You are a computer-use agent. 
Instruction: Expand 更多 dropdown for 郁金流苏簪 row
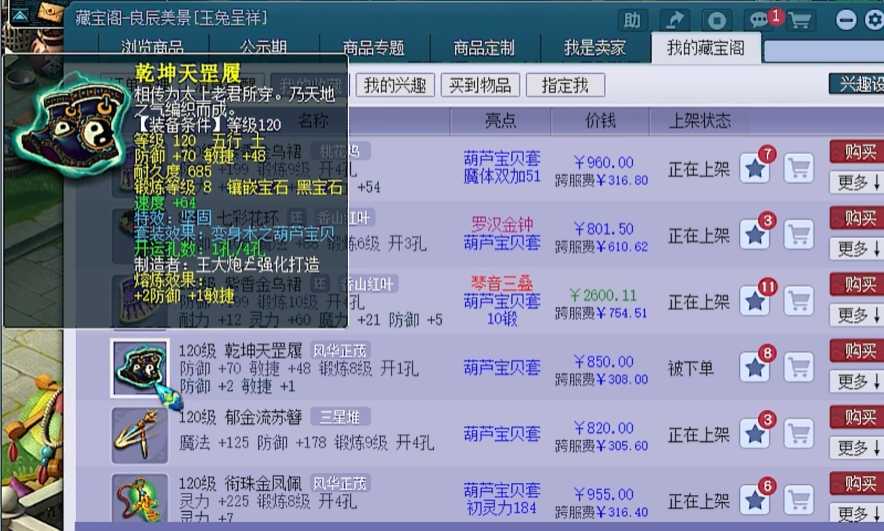858,448
